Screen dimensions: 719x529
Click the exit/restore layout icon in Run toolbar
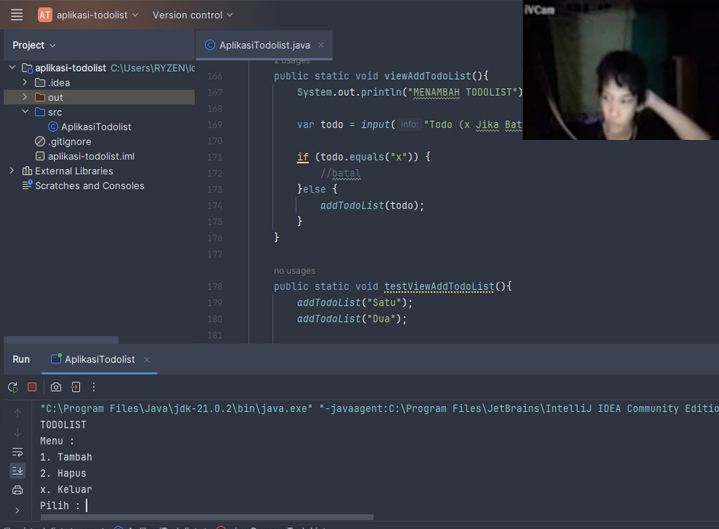pos(75,387)
